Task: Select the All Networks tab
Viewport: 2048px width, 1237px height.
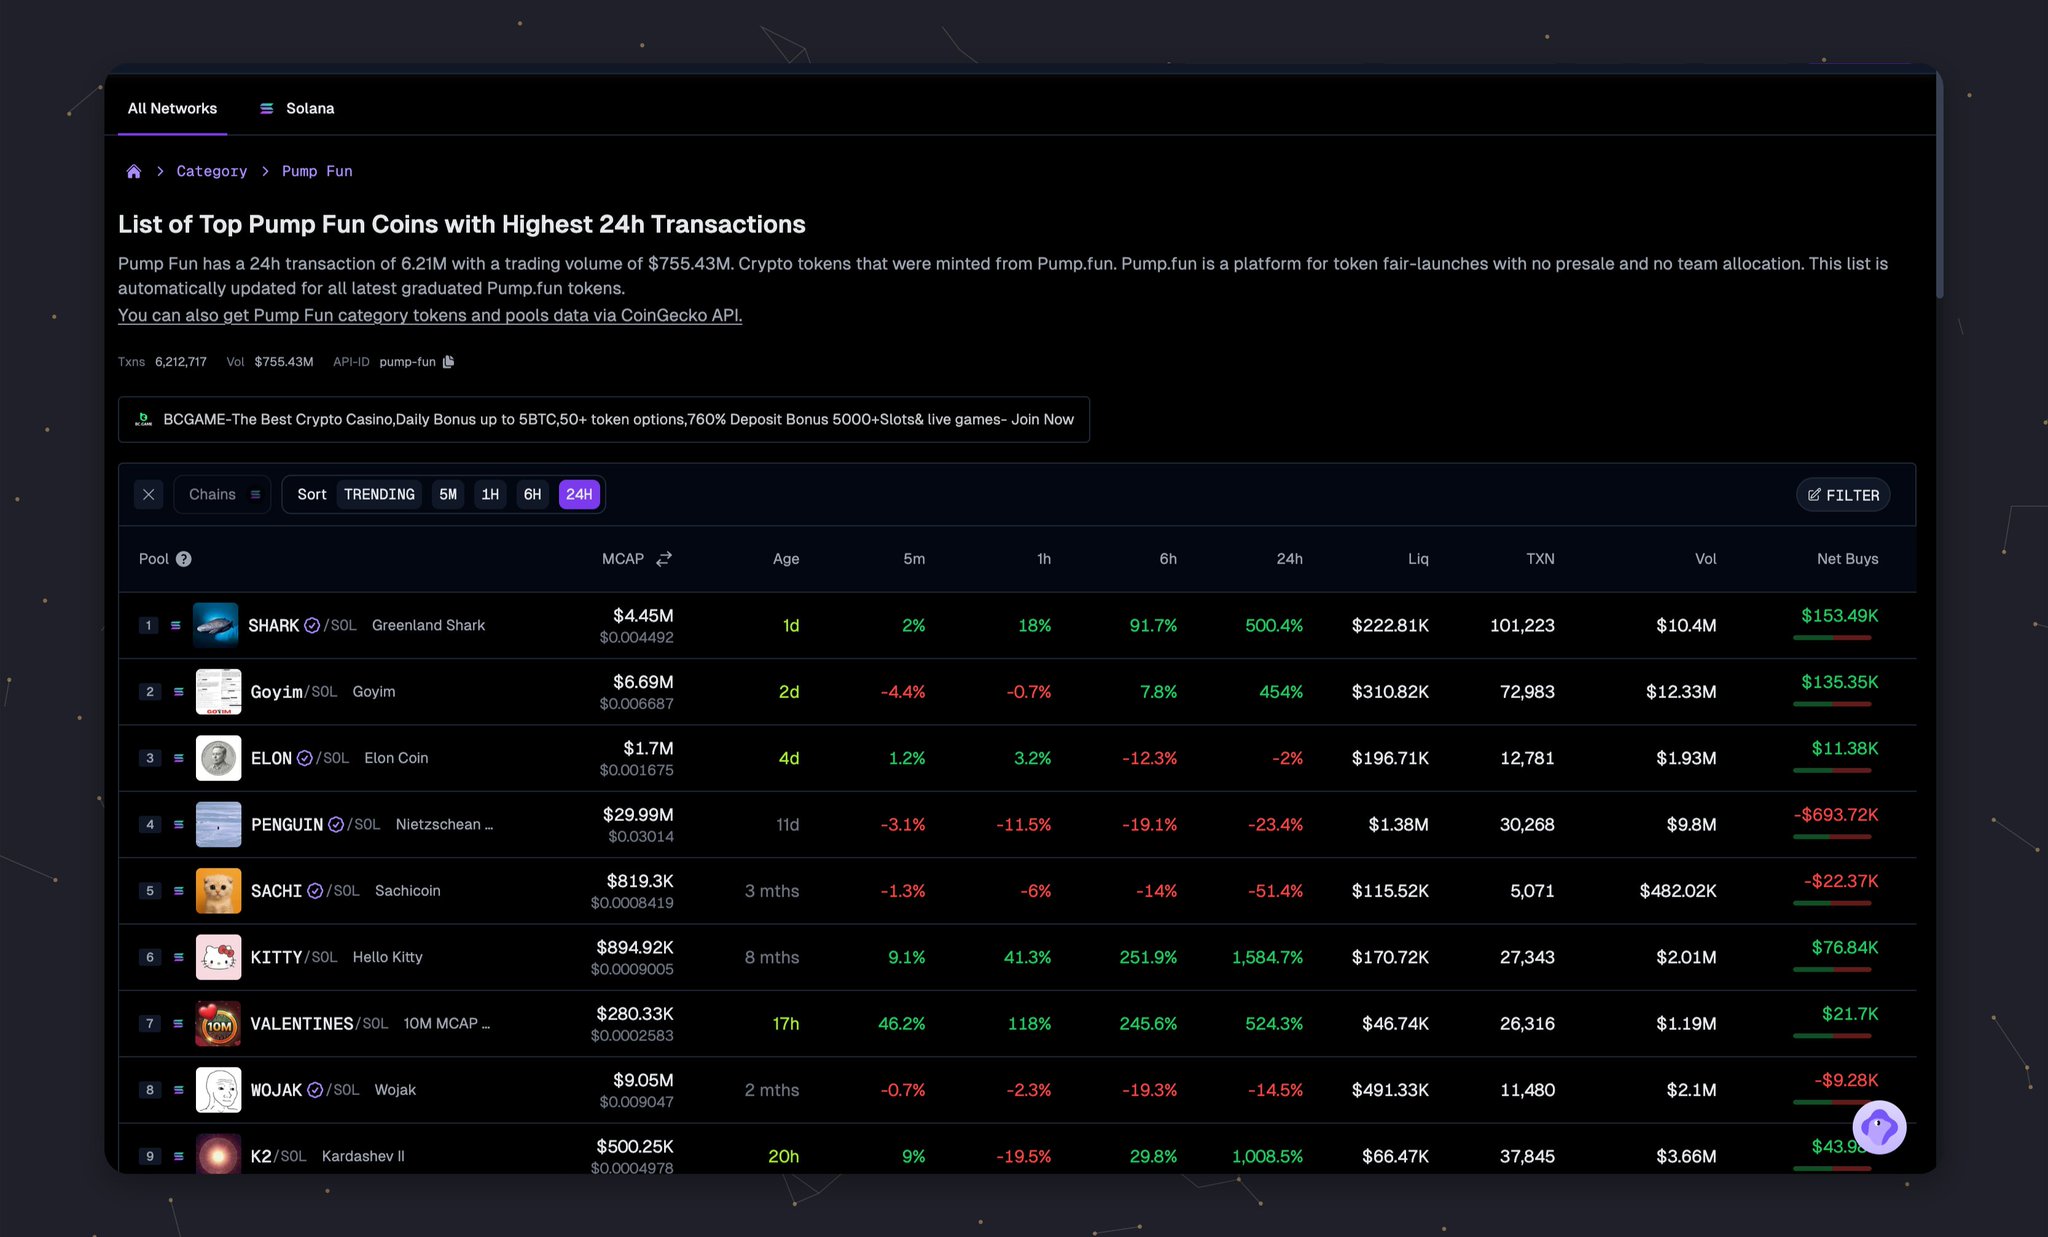Action: pos(172,108)
